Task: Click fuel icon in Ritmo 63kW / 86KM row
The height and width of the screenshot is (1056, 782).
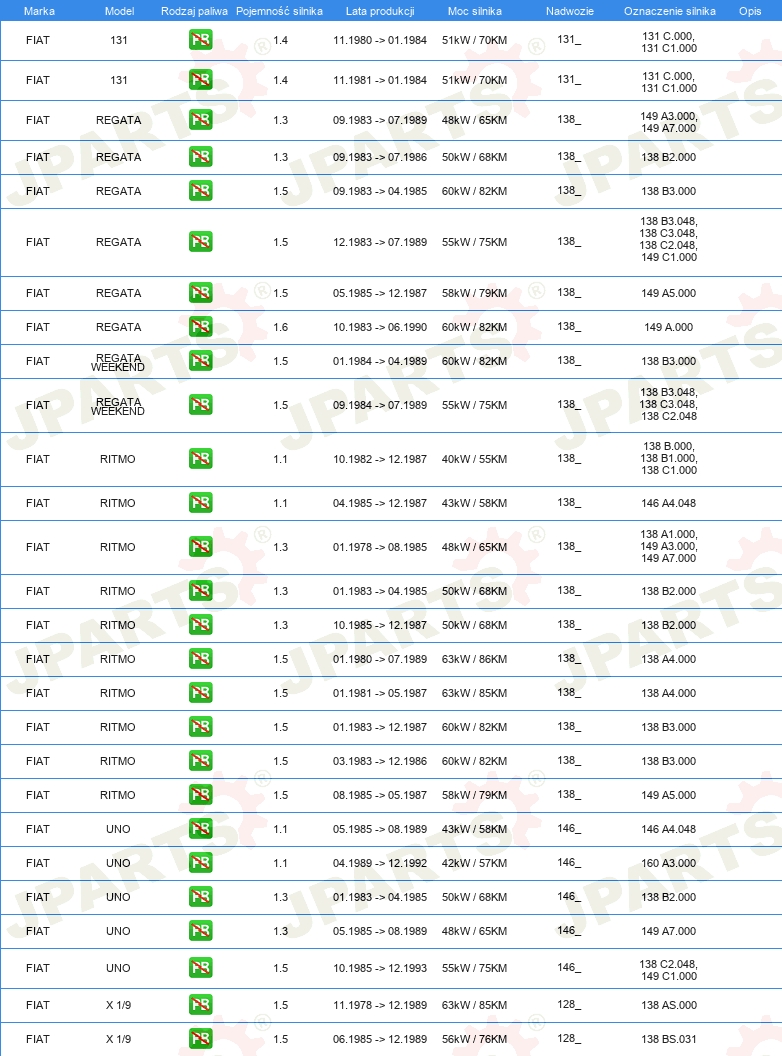Action: (x=201, y=659)
